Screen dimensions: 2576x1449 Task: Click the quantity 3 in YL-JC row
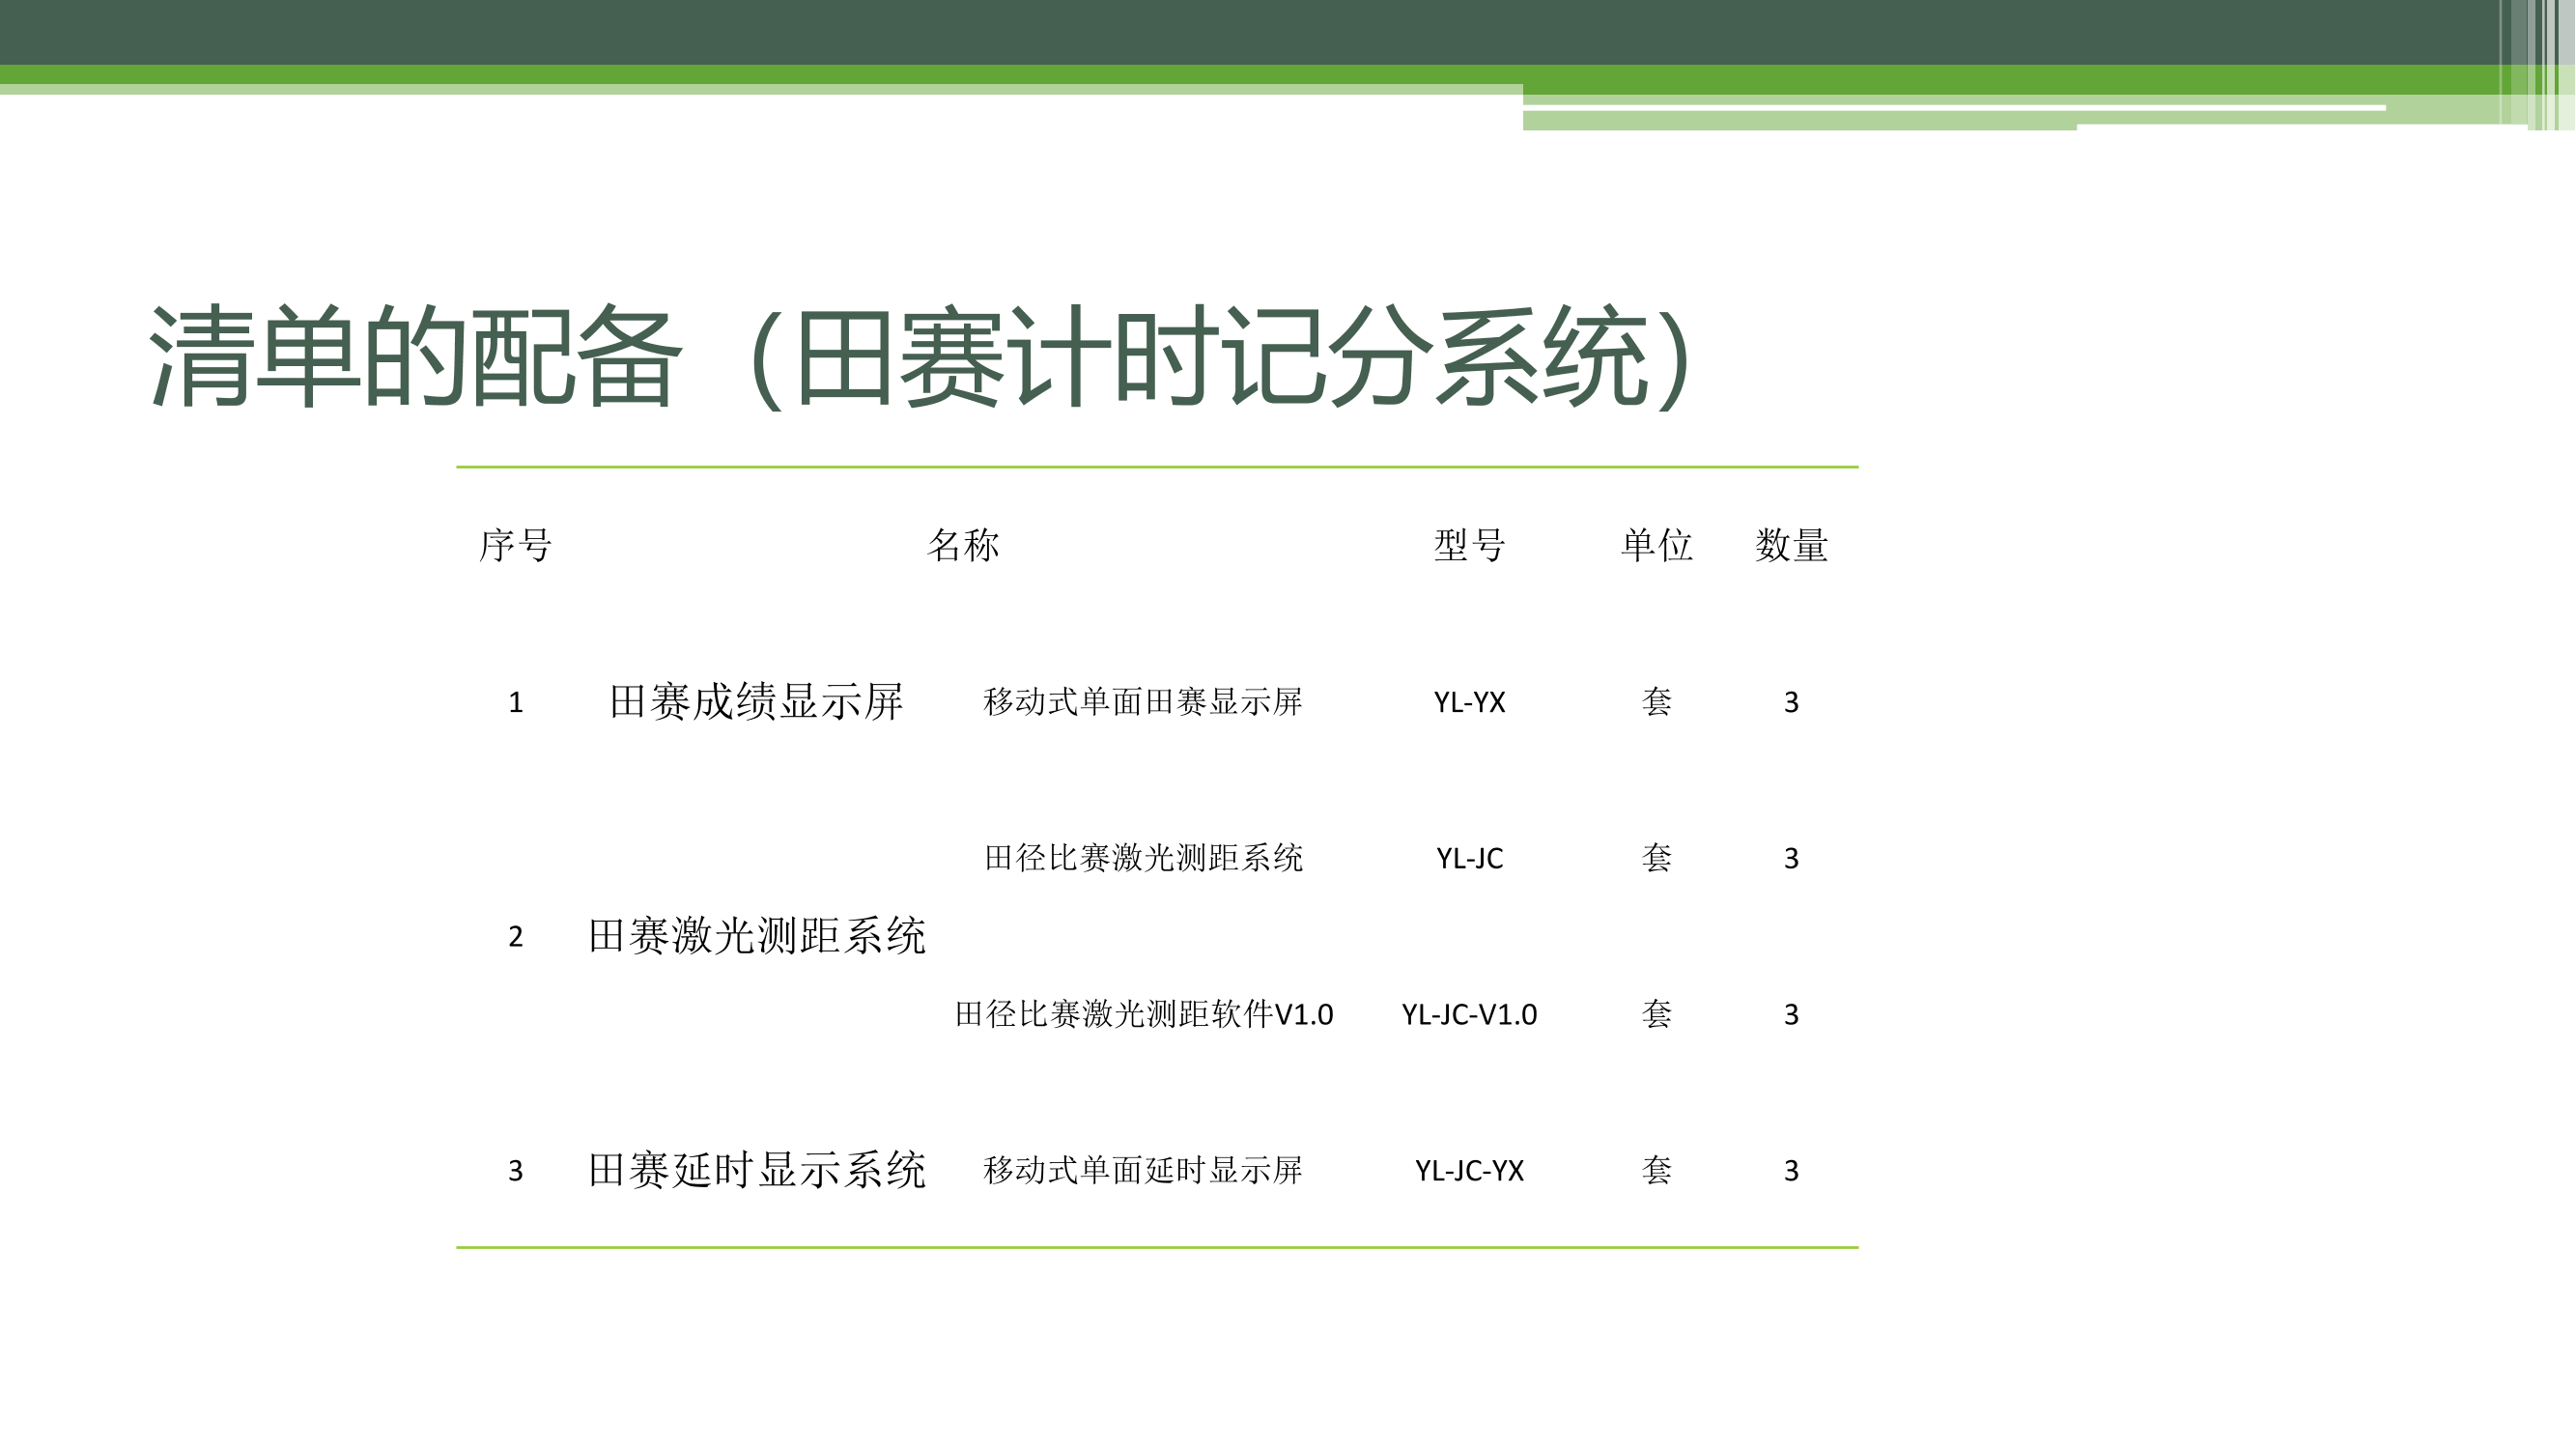(1791, 858)
